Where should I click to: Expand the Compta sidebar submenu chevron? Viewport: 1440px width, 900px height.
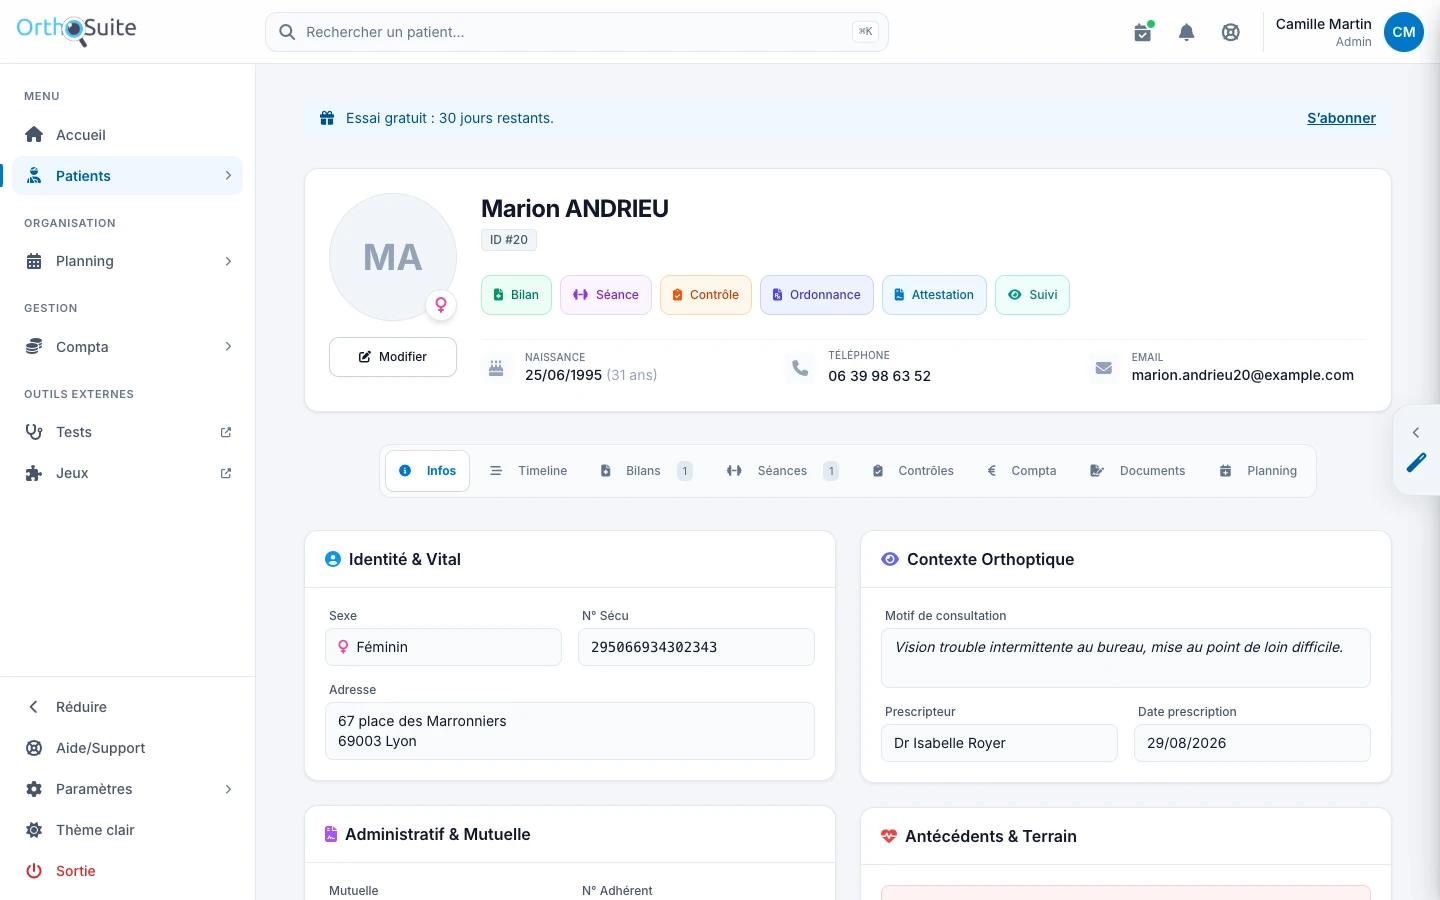[228, 347]
